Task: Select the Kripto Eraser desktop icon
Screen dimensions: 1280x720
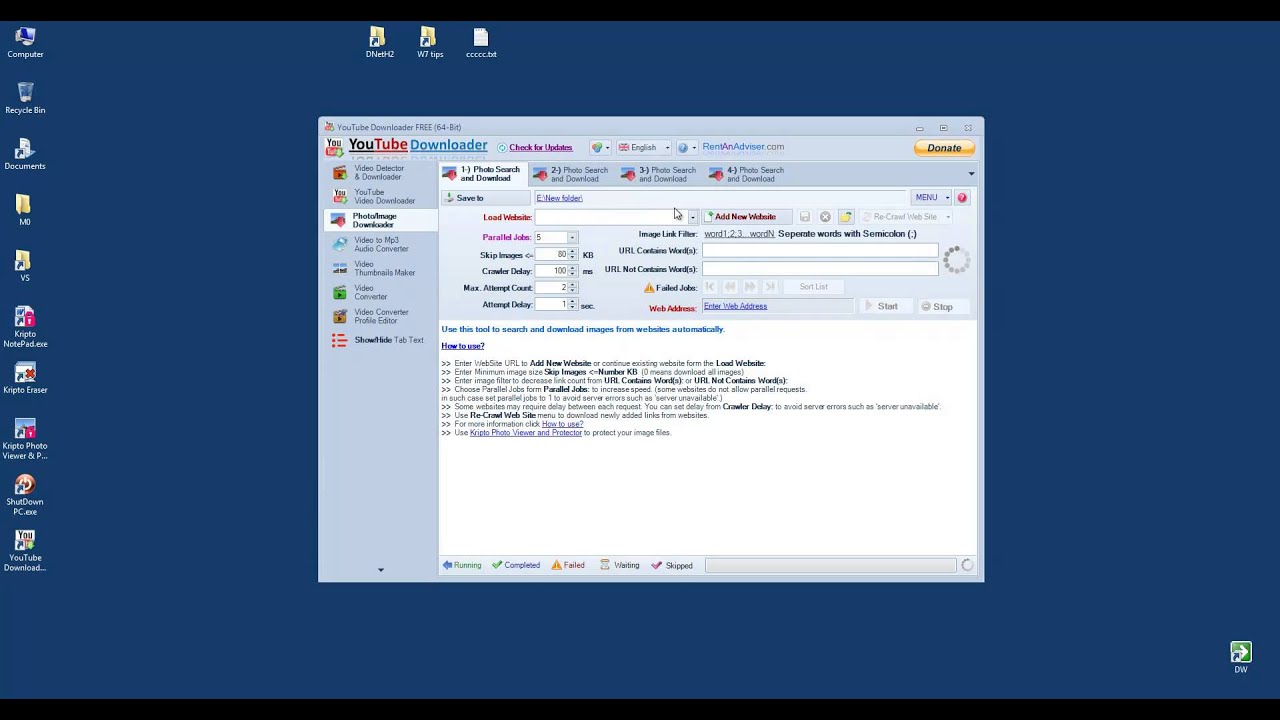Action: tap(25, 379)
